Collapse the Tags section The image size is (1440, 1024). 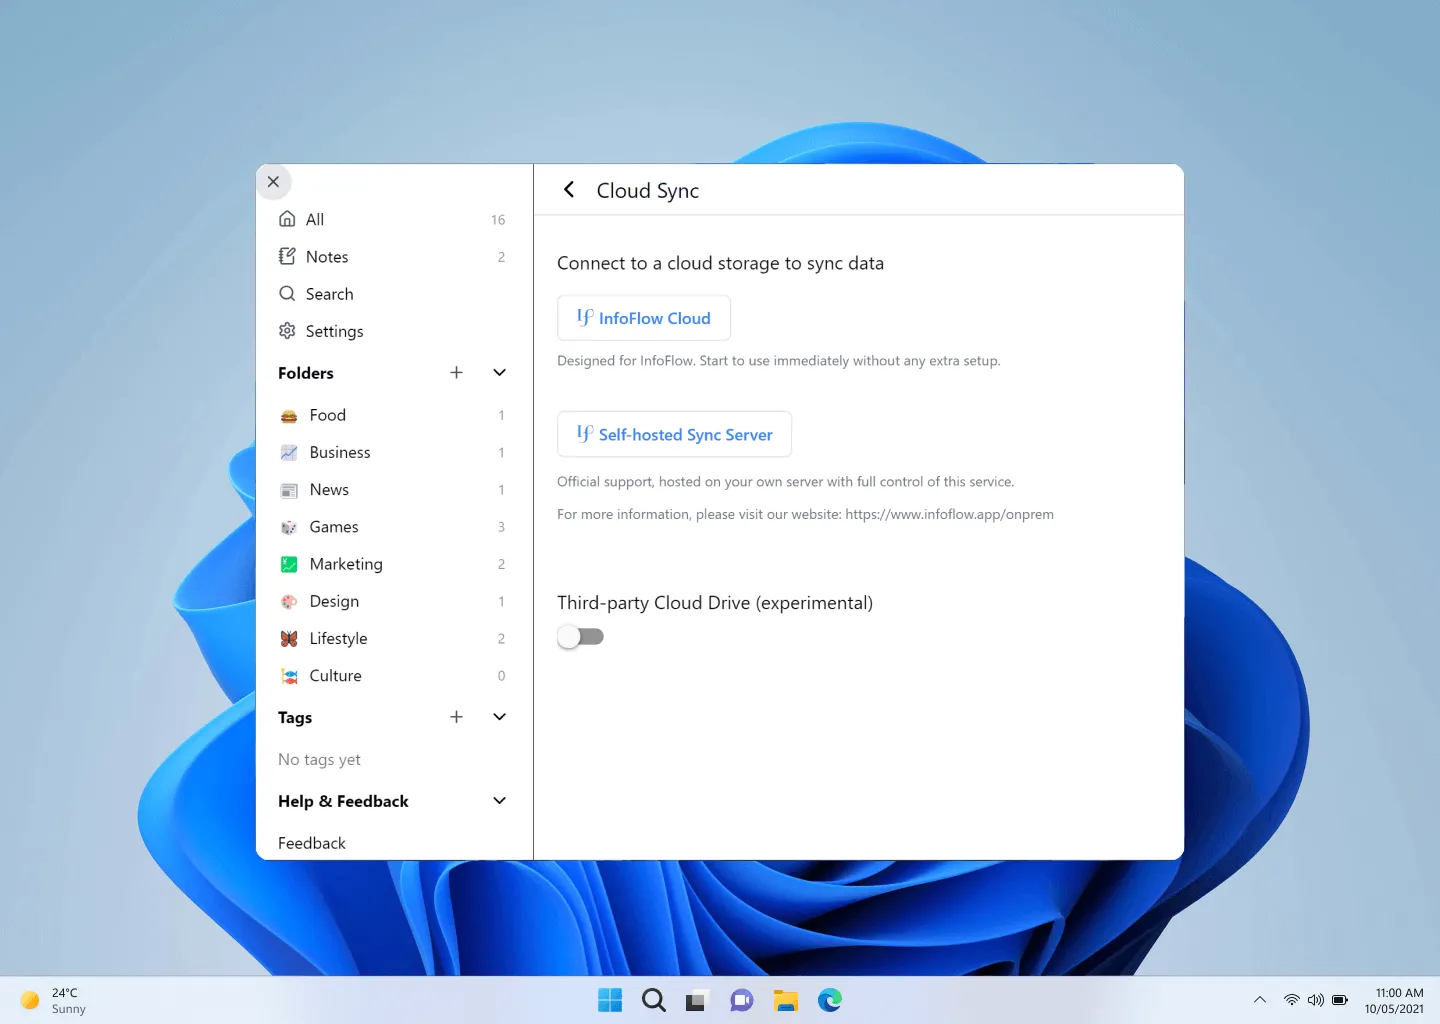tap(499, 717)
